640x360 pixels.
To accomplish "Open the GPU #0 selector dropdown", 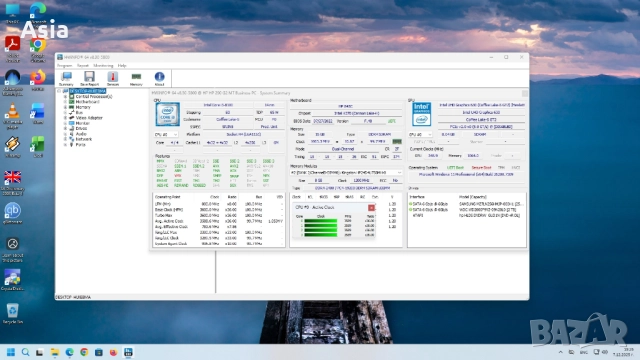I will pos(420,134).
